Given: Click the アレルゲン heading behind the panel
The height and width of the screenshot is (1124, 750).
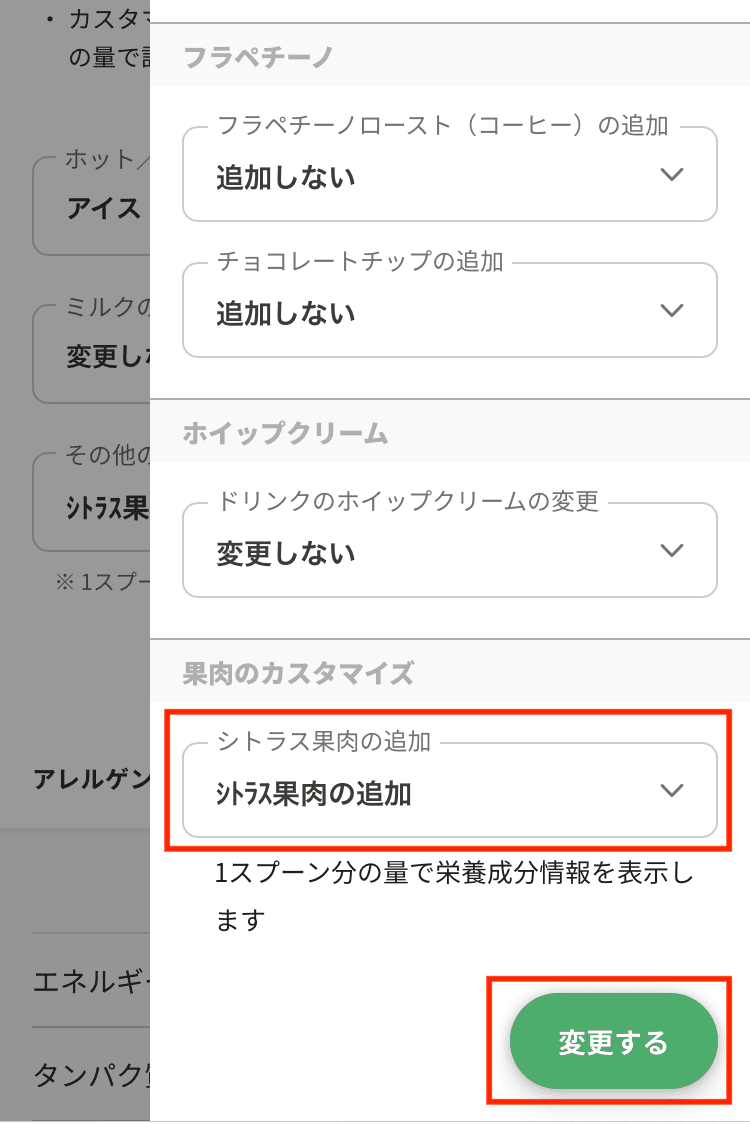Looking at the screenshot, I should coord(92,779).
